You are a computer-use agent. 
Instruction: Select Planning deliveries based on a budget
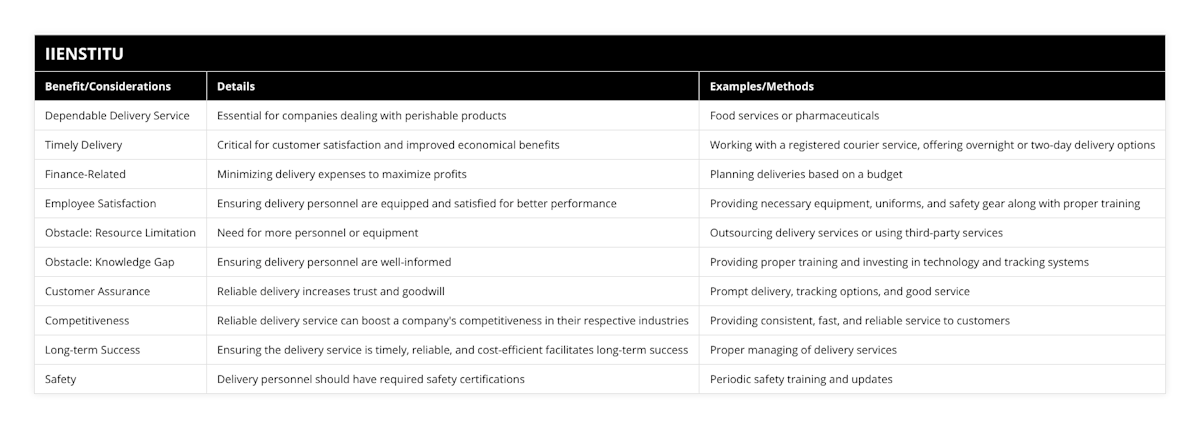click(806, 174)
